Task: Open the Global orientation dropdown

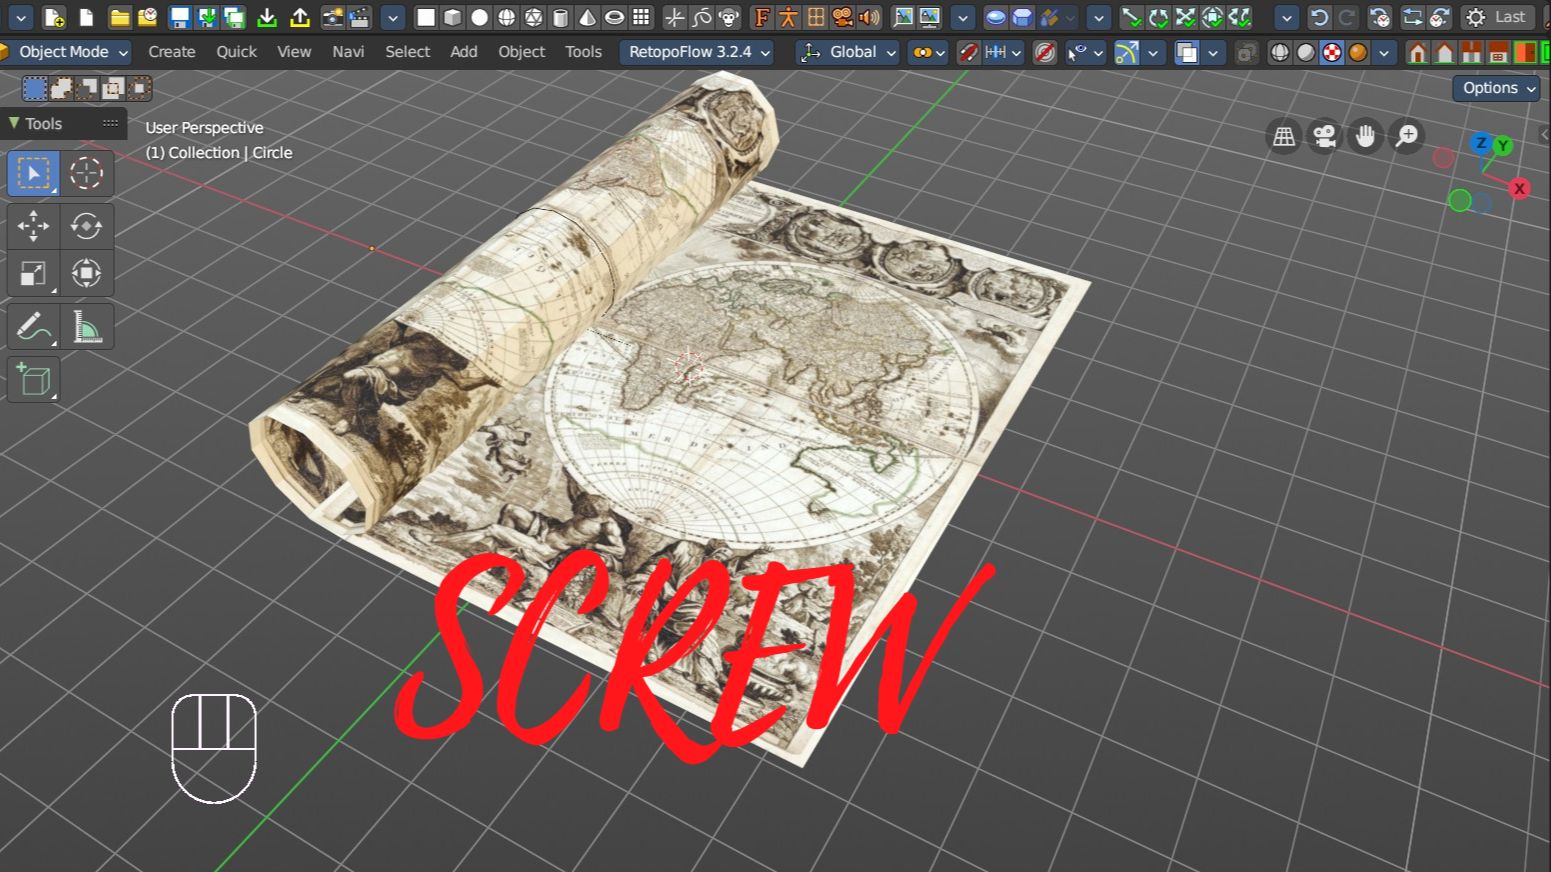Action: (848, 52)
